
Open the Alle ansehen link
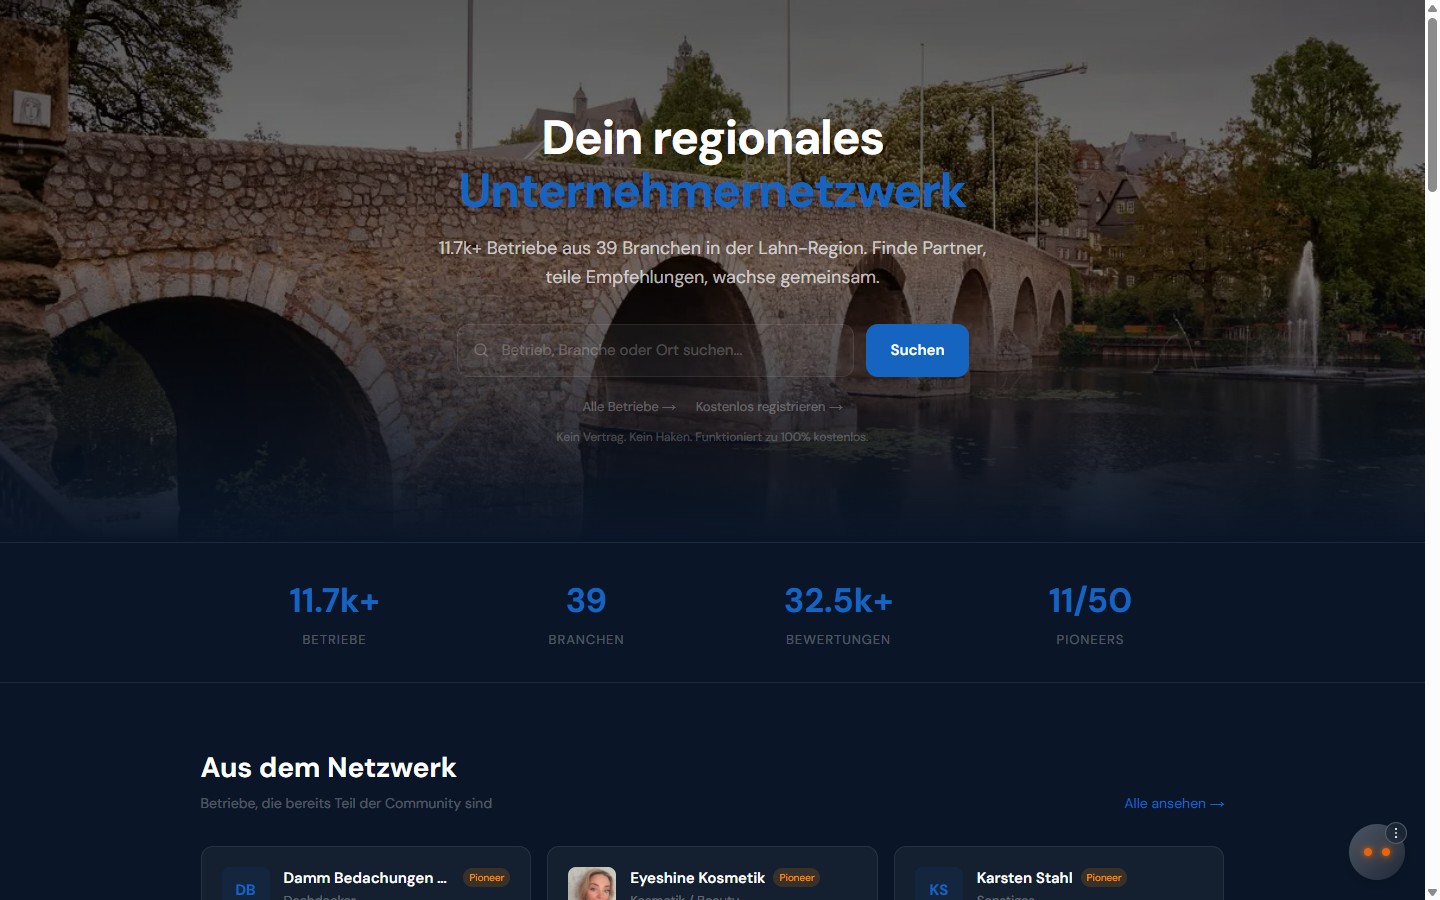tap(1174, 803)
